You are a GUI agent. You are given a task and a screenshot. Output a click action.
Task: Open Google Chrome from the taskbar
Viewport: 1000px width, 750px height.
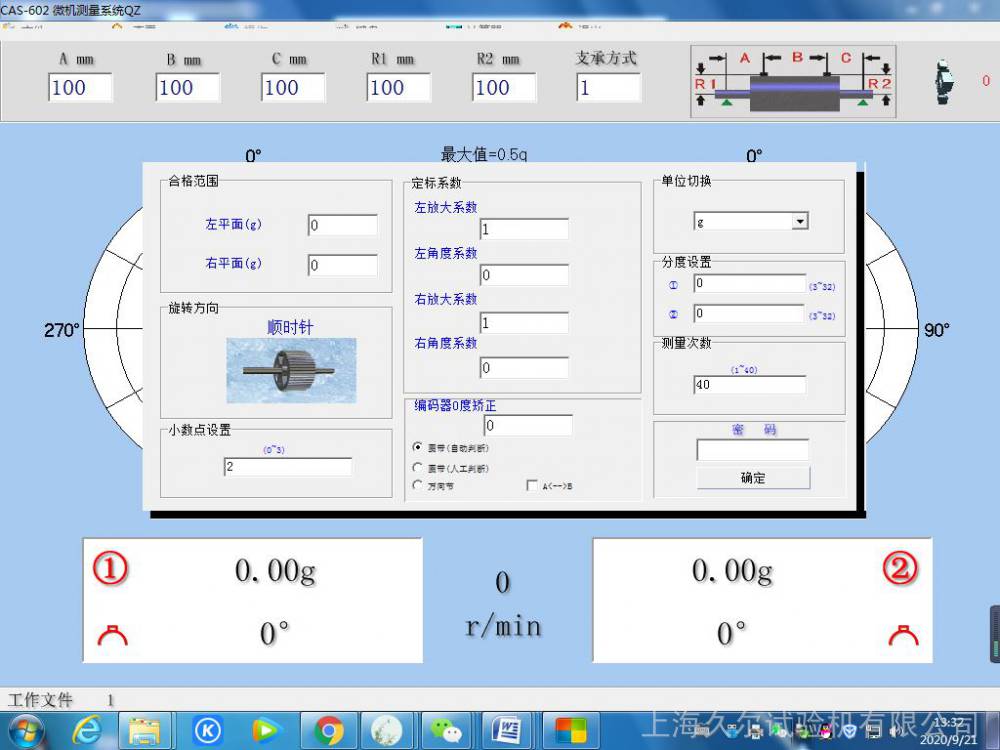click(x=329, y=731)
